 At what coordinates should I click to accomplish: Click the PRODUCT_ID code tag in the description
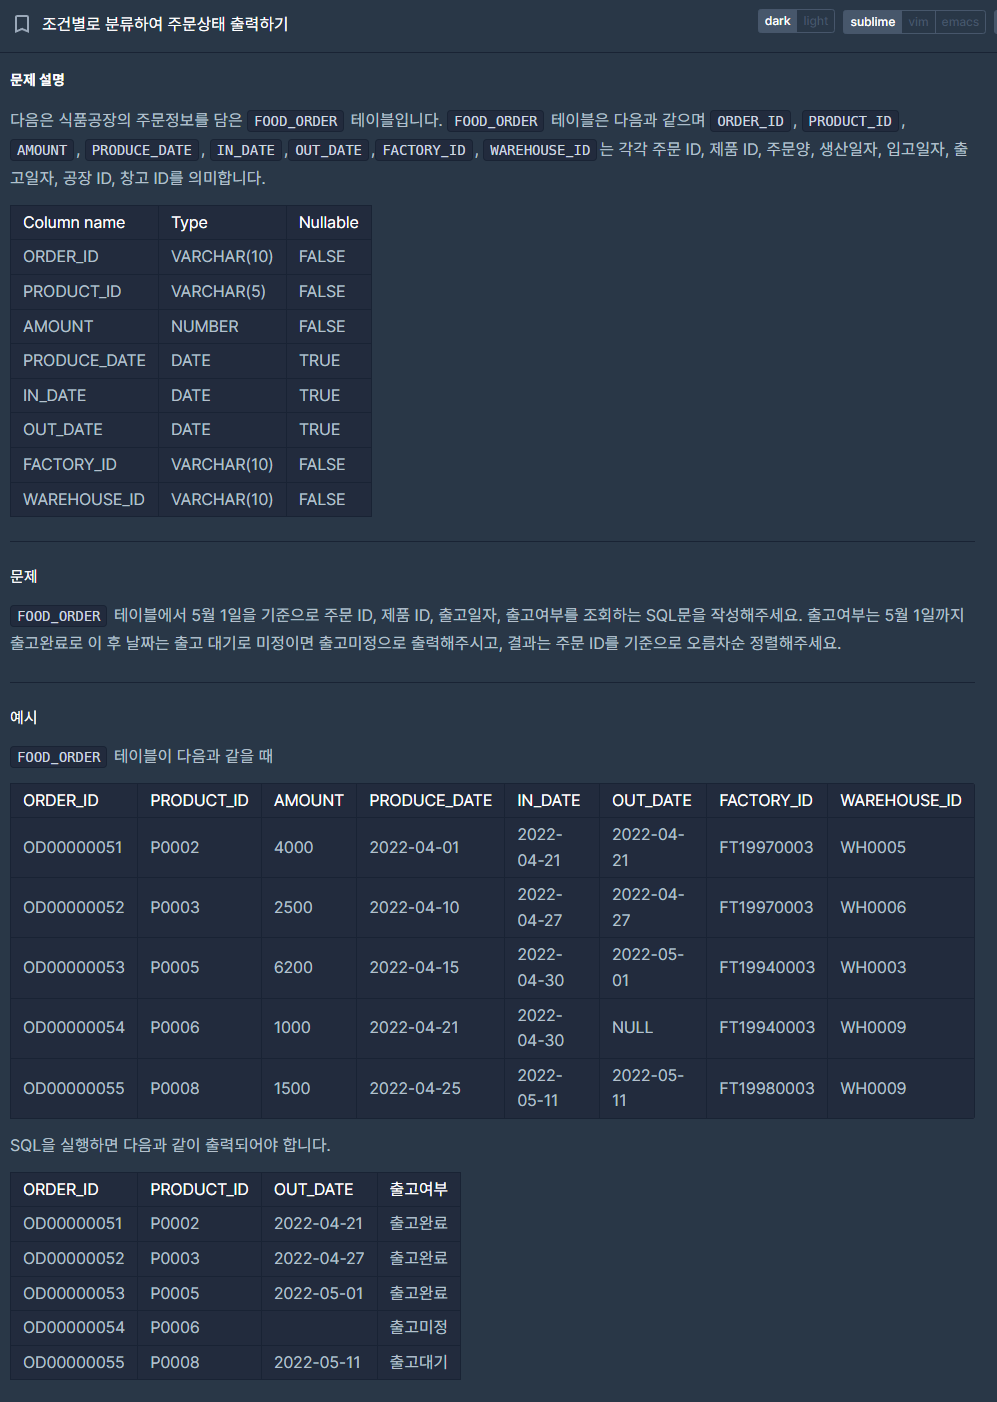850,121
